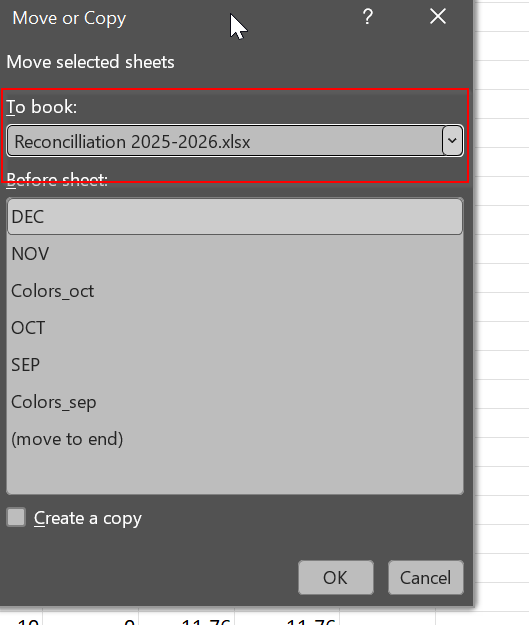Open the Reconcilliation 2025-2026.xlsx combo box
Image resolution: width=529 pixels, height=625 pixels.
234,141
